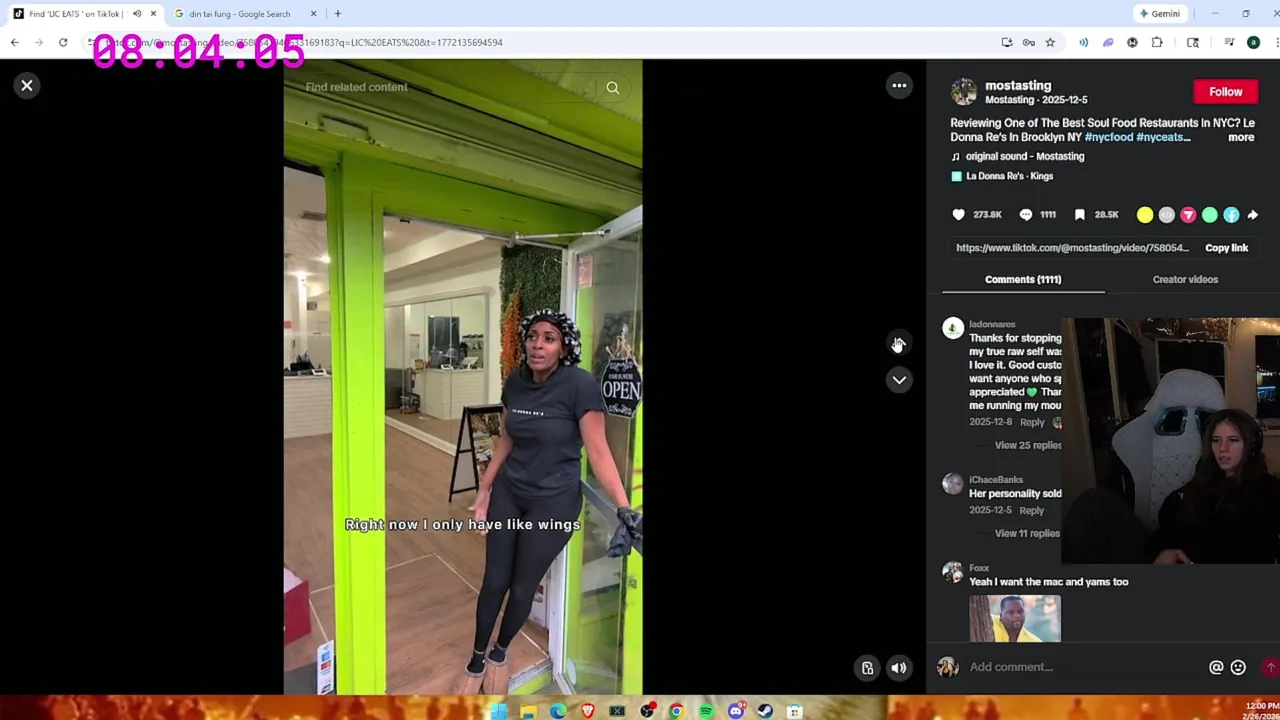Toggle the auto-scroll icon next to volume

point(867,668)
